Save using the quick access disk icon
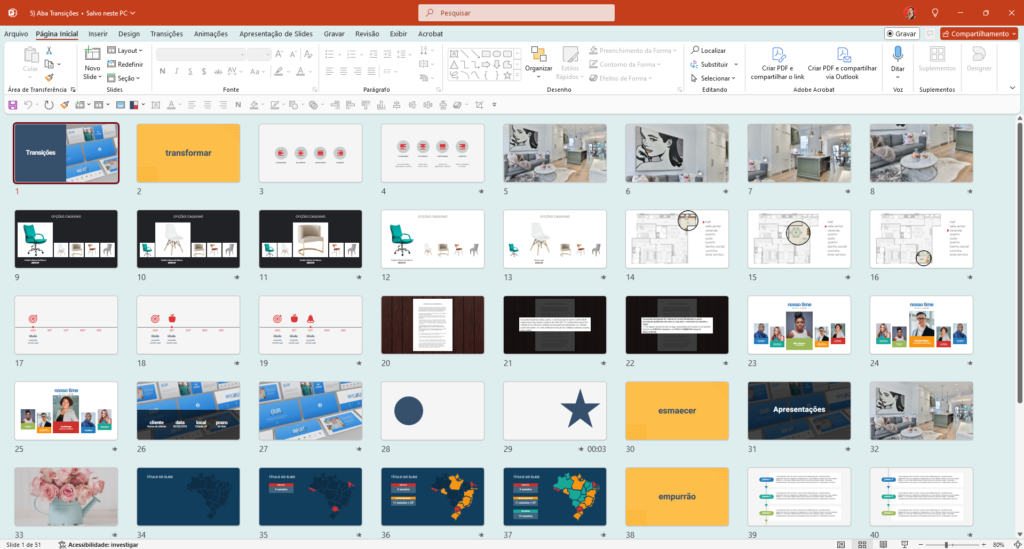This screenshot has width=1024, height=549. point(12,104)
